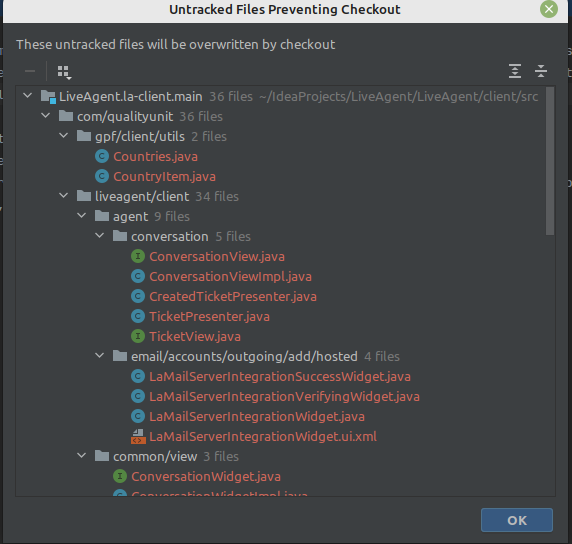Click the conversation folder icon
The height and width of the screenshot is (544, 572).
120,236
